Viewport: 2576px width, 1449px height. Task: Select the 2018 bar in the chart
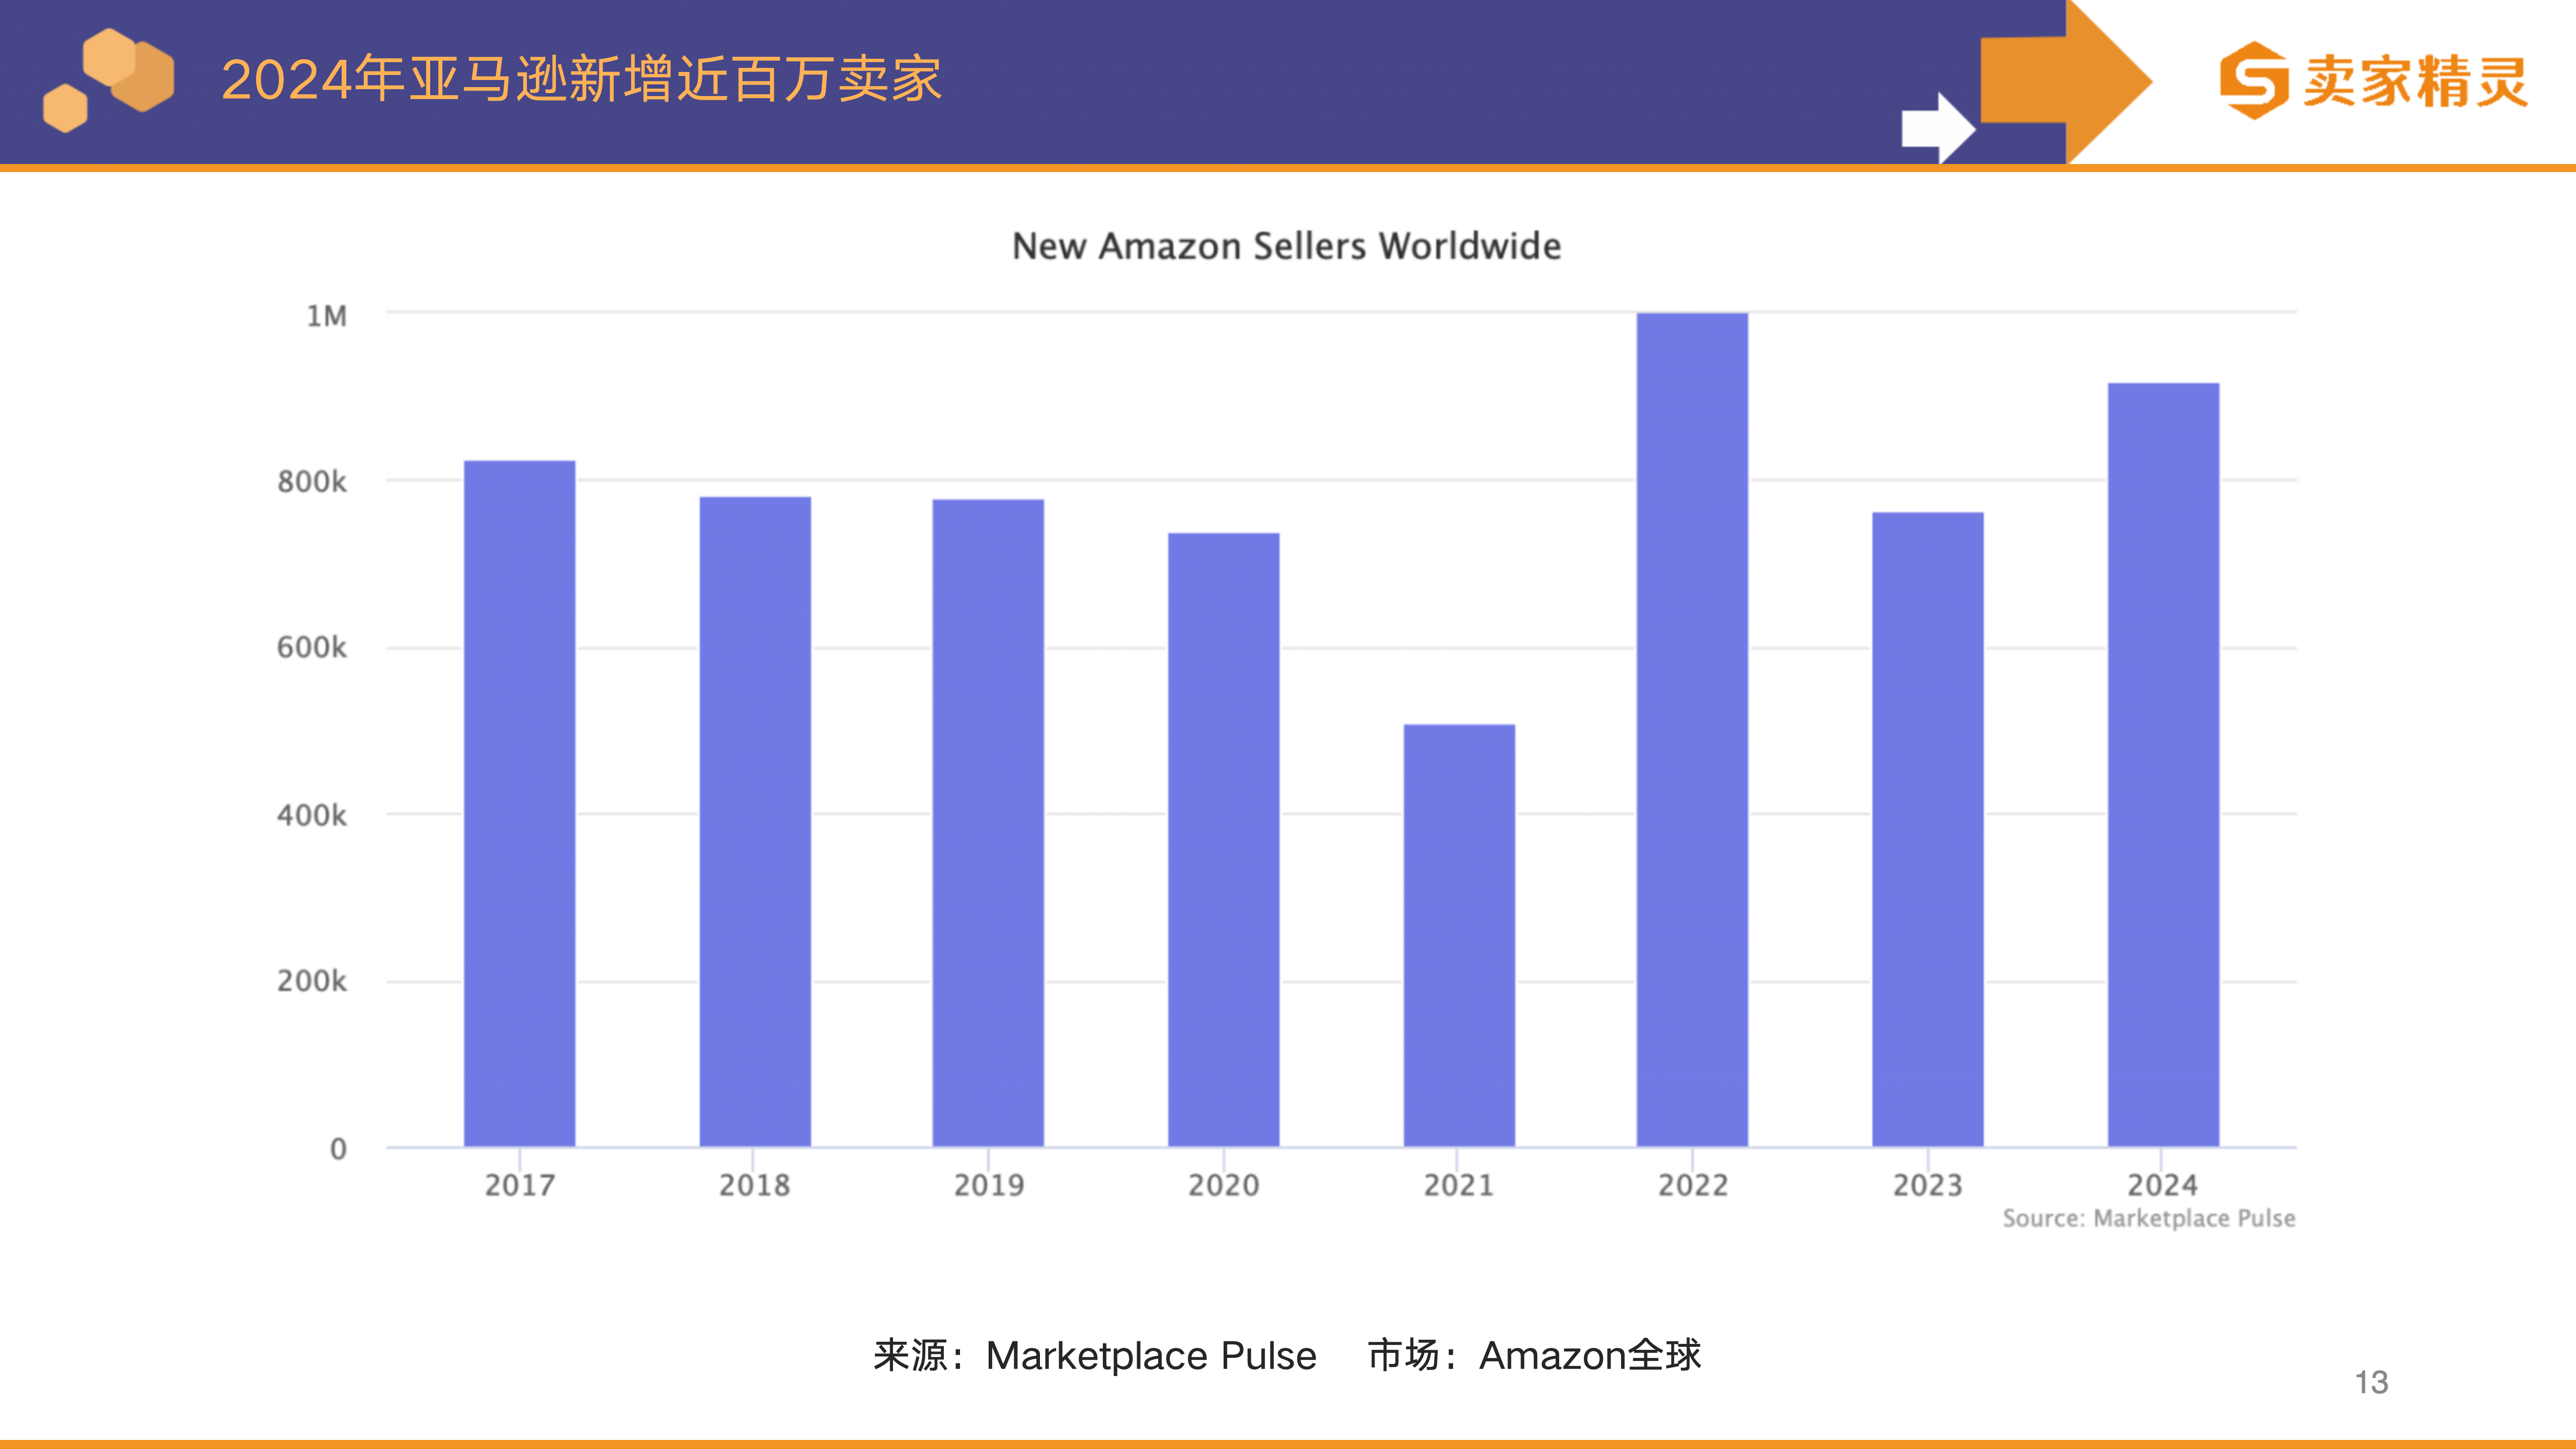[x=755, y=821]
